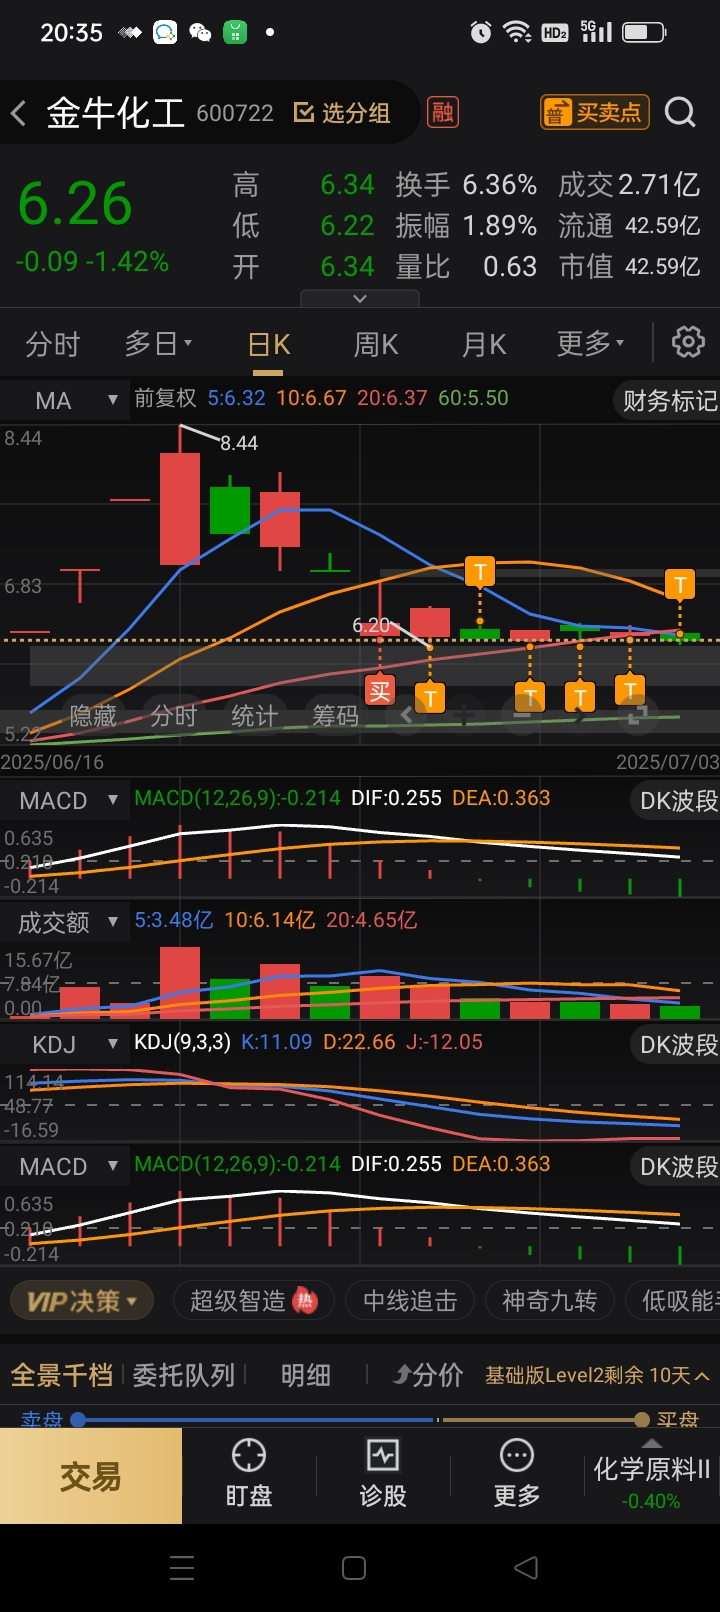Open 盯盘 watch alert icon
Viewport: 720px width, 1612px height.
pyautogui.click(x=249, y=1472)
